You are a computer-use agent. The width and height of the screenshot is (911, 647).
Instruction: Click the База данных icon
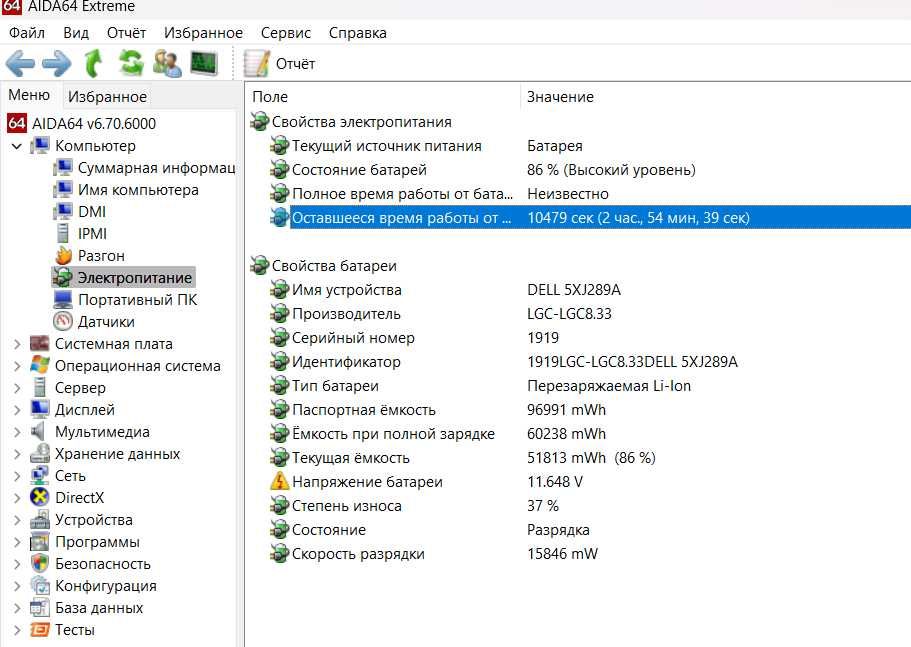tap(40, 608)
